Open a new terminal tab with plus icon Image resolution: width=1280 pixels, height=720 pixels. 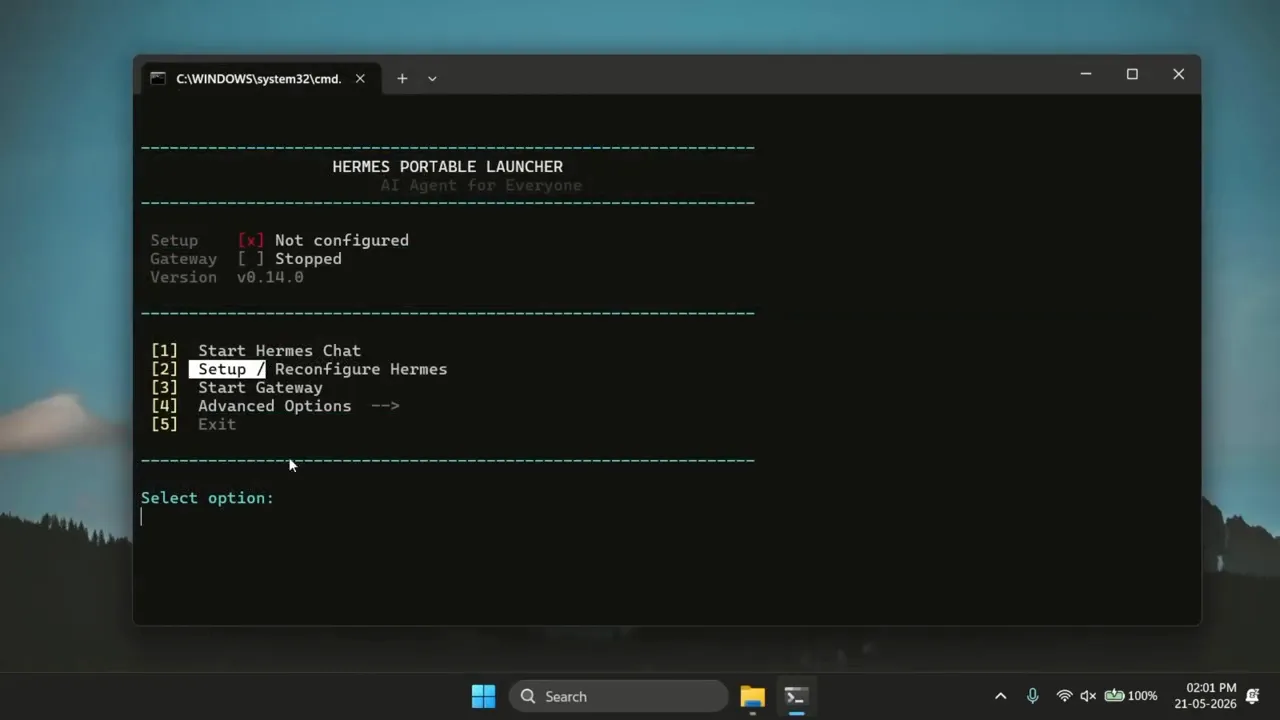[x=402, y=78]
